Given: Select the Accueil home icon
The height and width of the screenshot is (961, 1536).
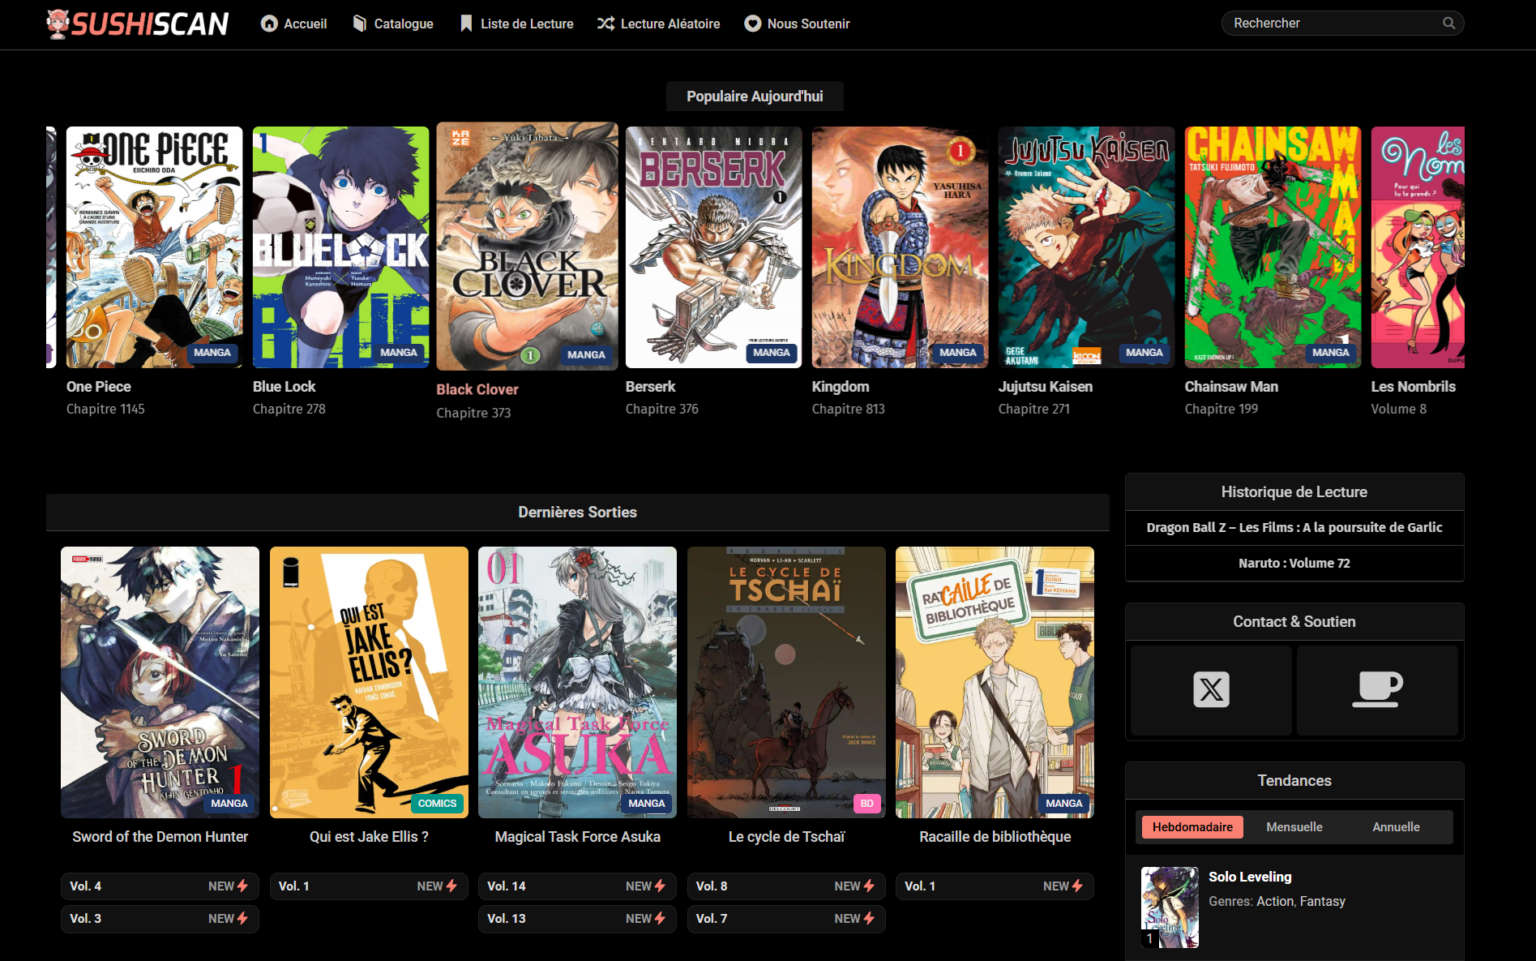Looking at the screenshot, I should pyautogui.click(x=266, y=23).
